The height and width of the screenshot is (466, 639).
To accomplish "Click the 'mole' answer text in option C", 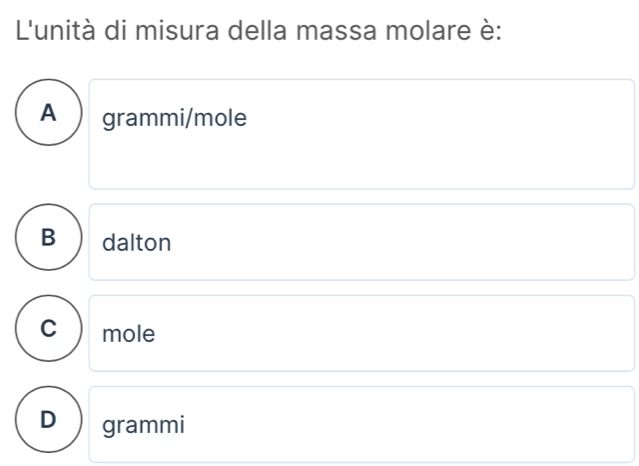I will coord(129,334).
